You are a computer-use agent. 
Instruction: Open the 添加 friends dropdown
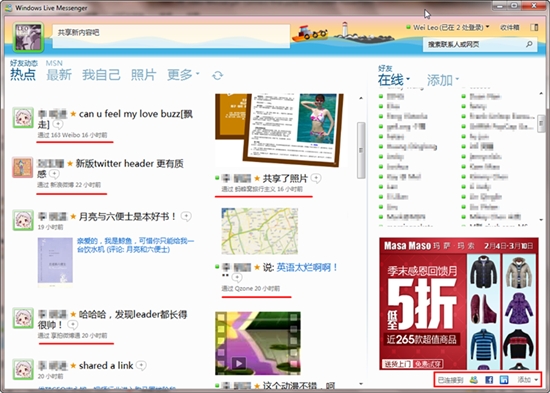point(443,80)
